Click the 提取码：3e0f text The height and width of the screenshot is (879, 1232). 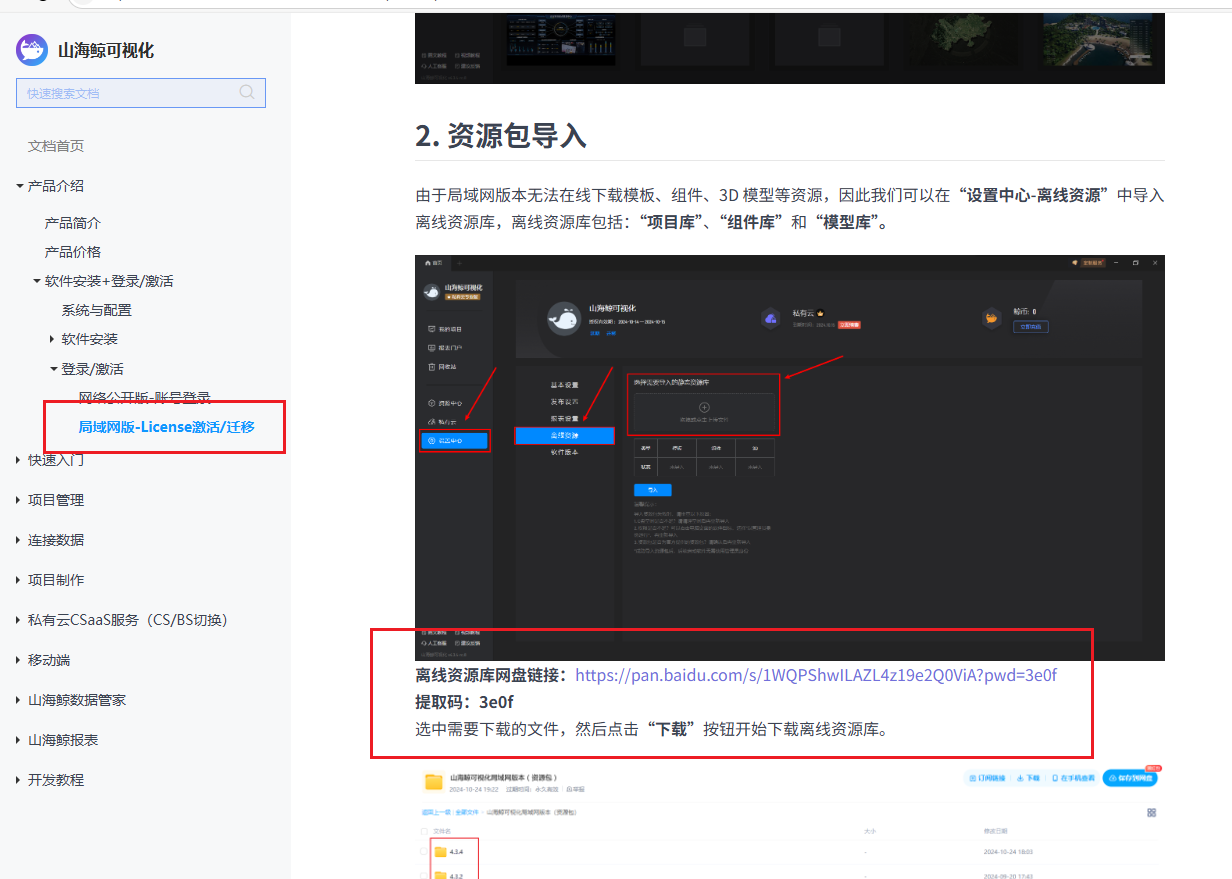(465, 702)
